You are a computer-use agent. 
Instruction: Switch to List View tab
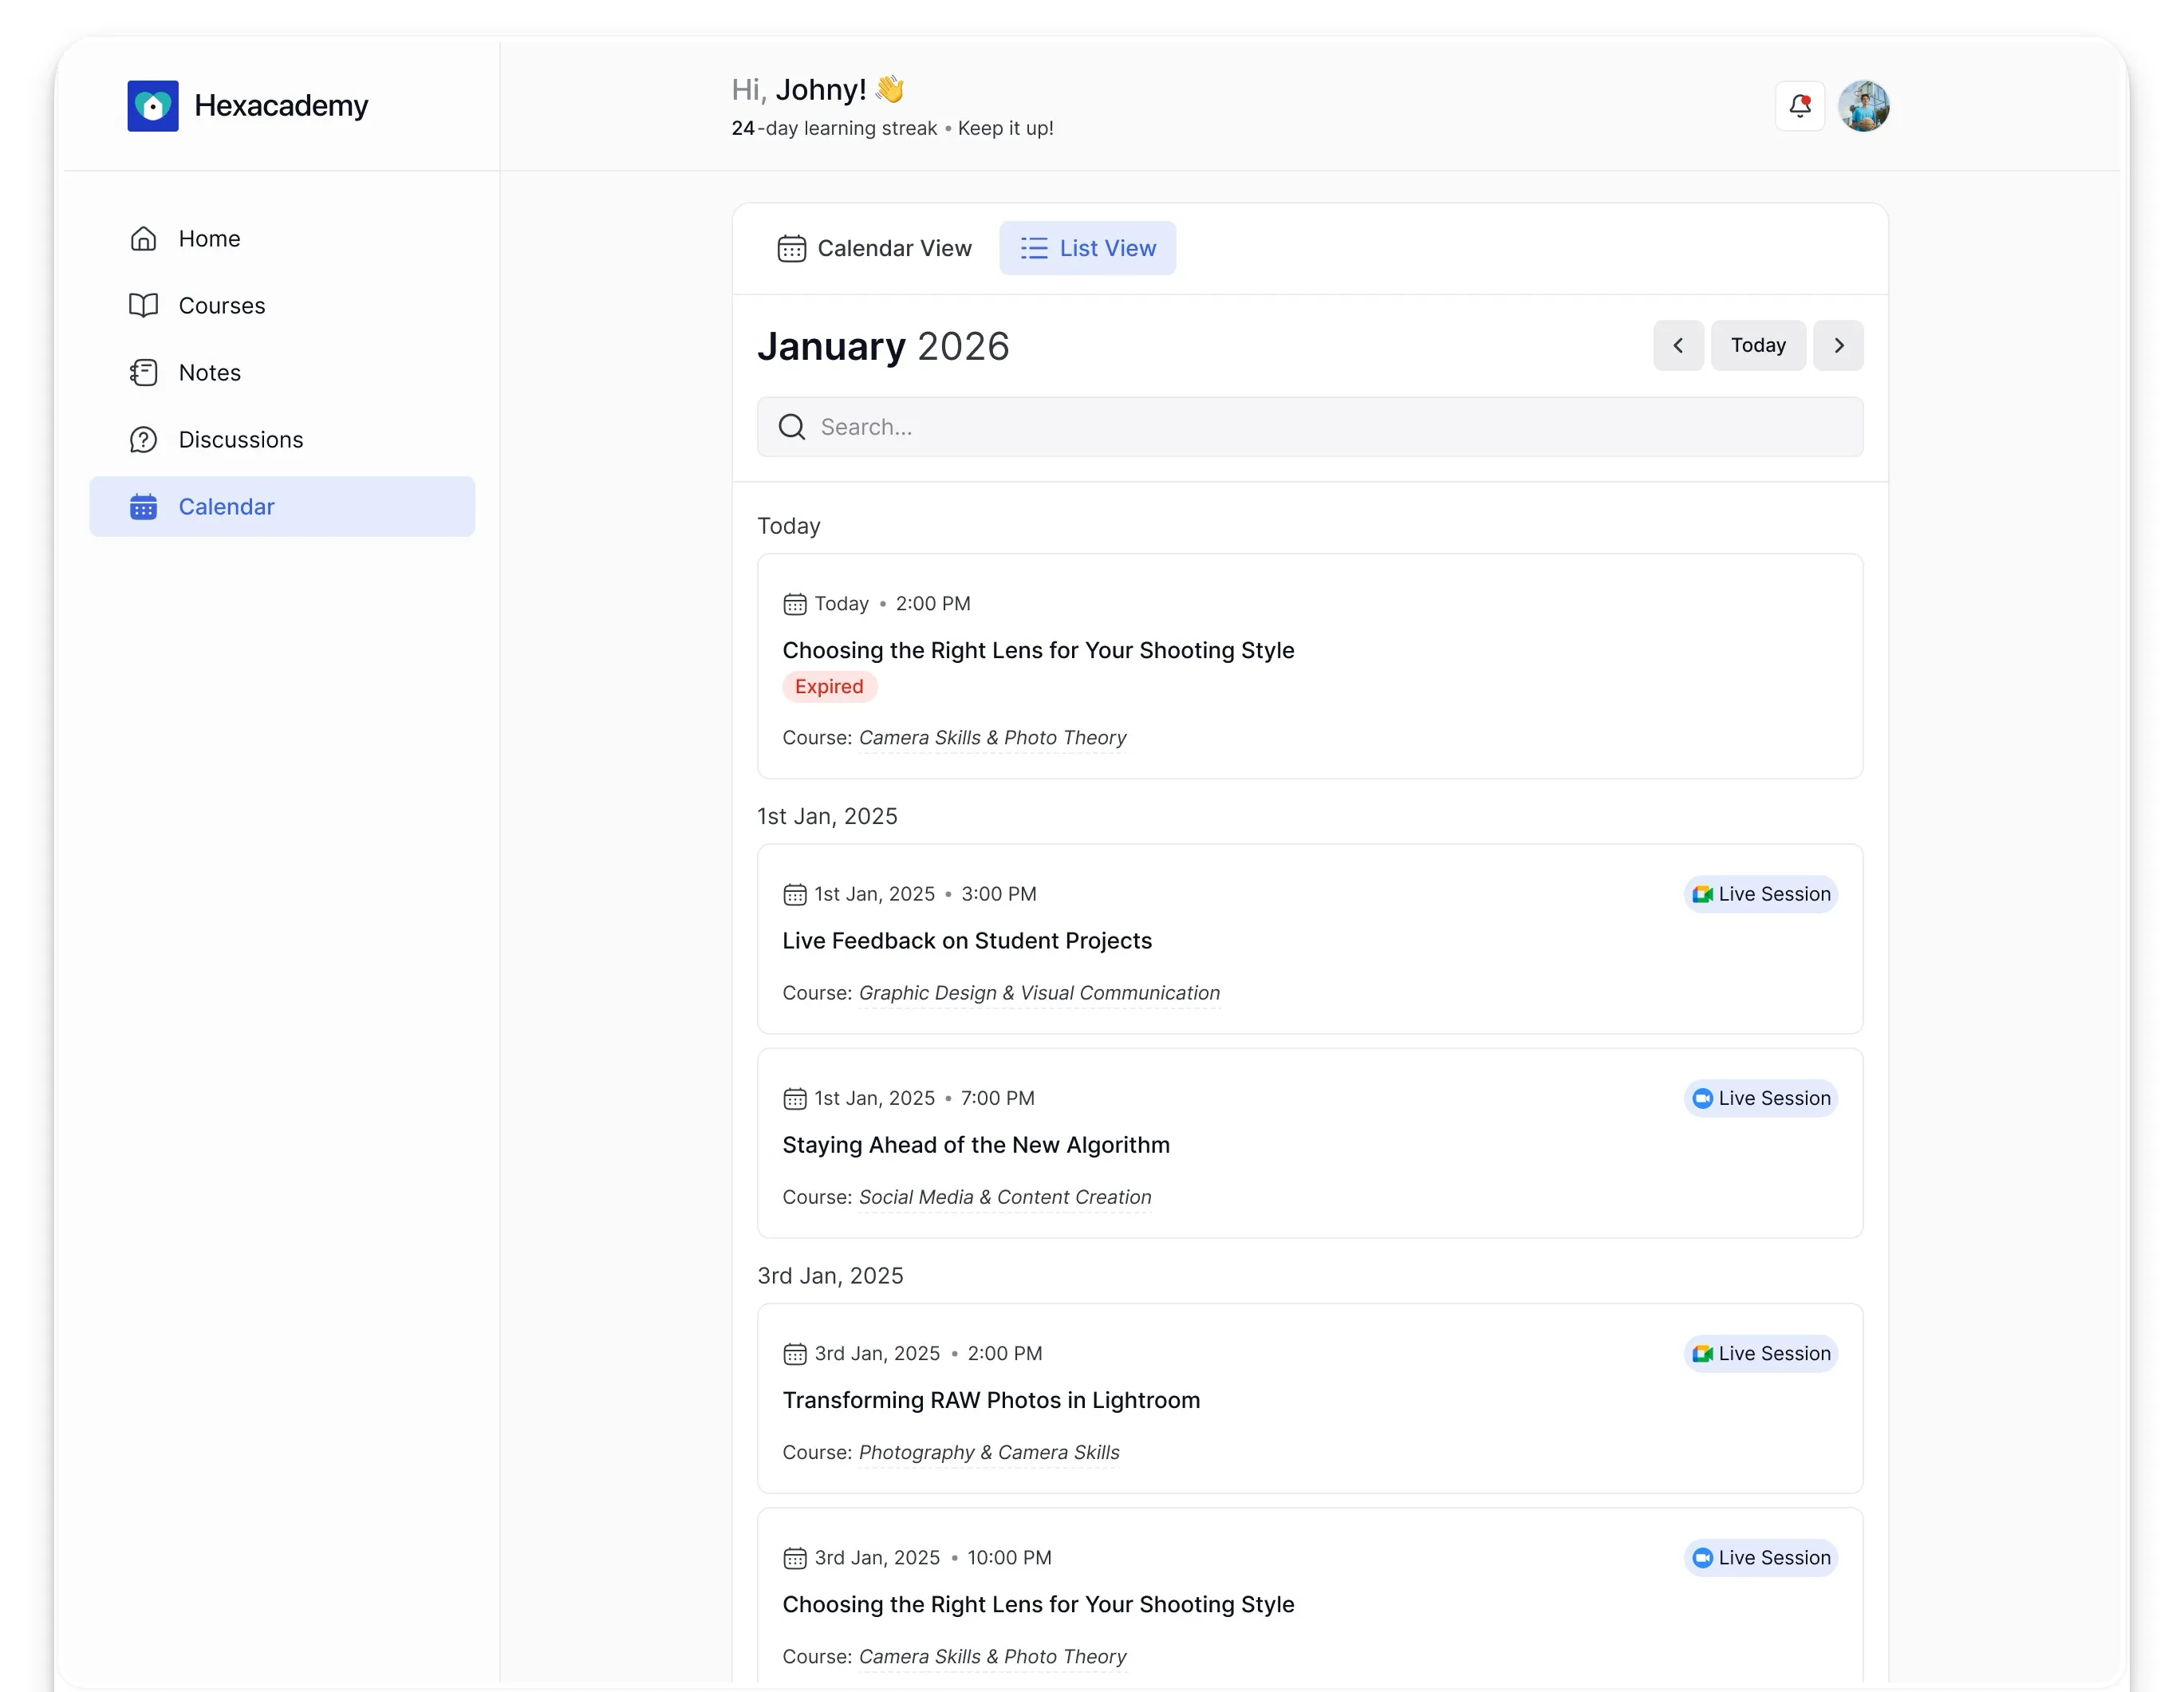pyautogui.click(x=1088, y=248)
